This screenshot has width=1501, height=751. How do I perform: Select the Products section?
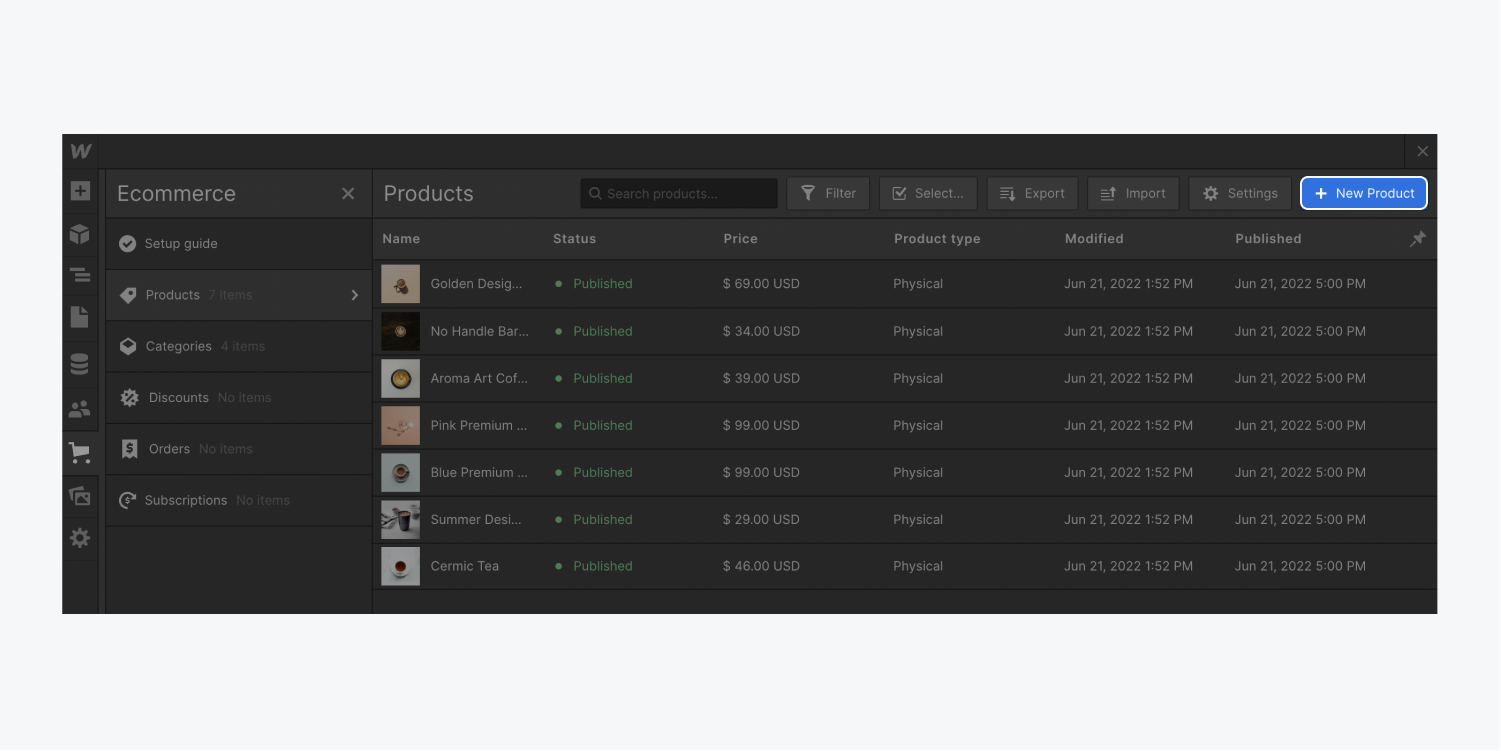click(x=239, y=295)
